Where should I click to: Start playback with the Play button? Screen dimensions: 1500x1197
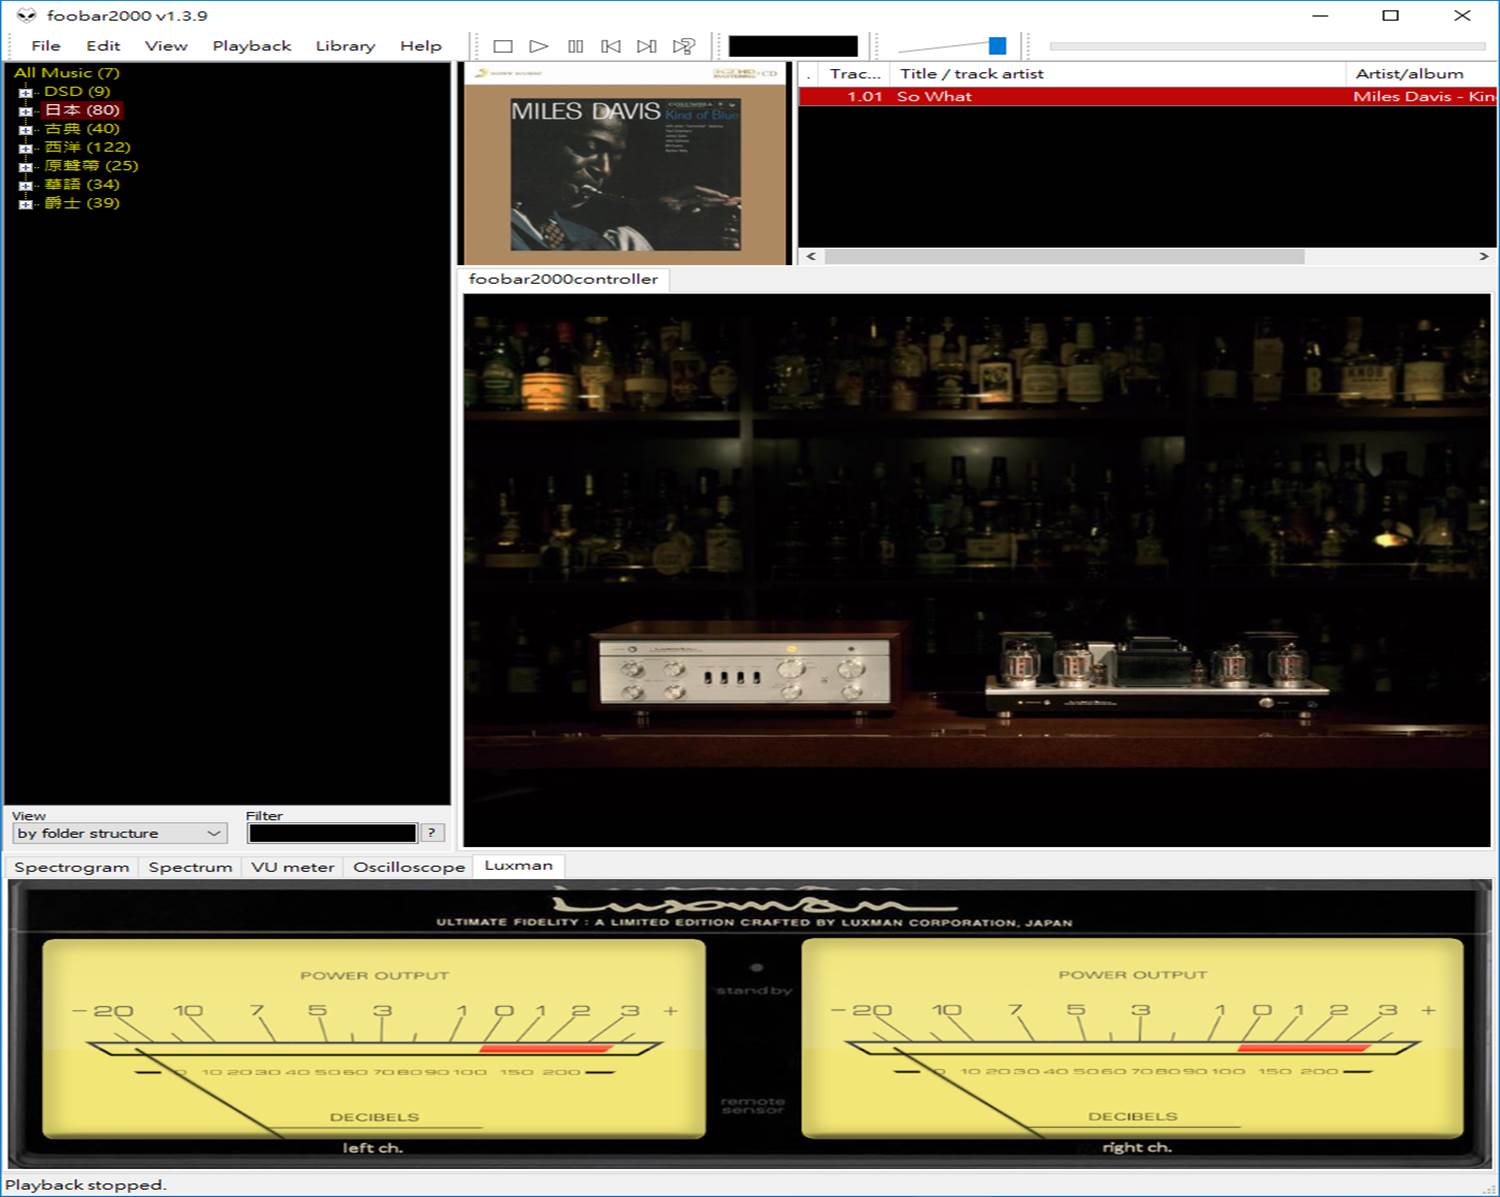(x=539, y=46)
